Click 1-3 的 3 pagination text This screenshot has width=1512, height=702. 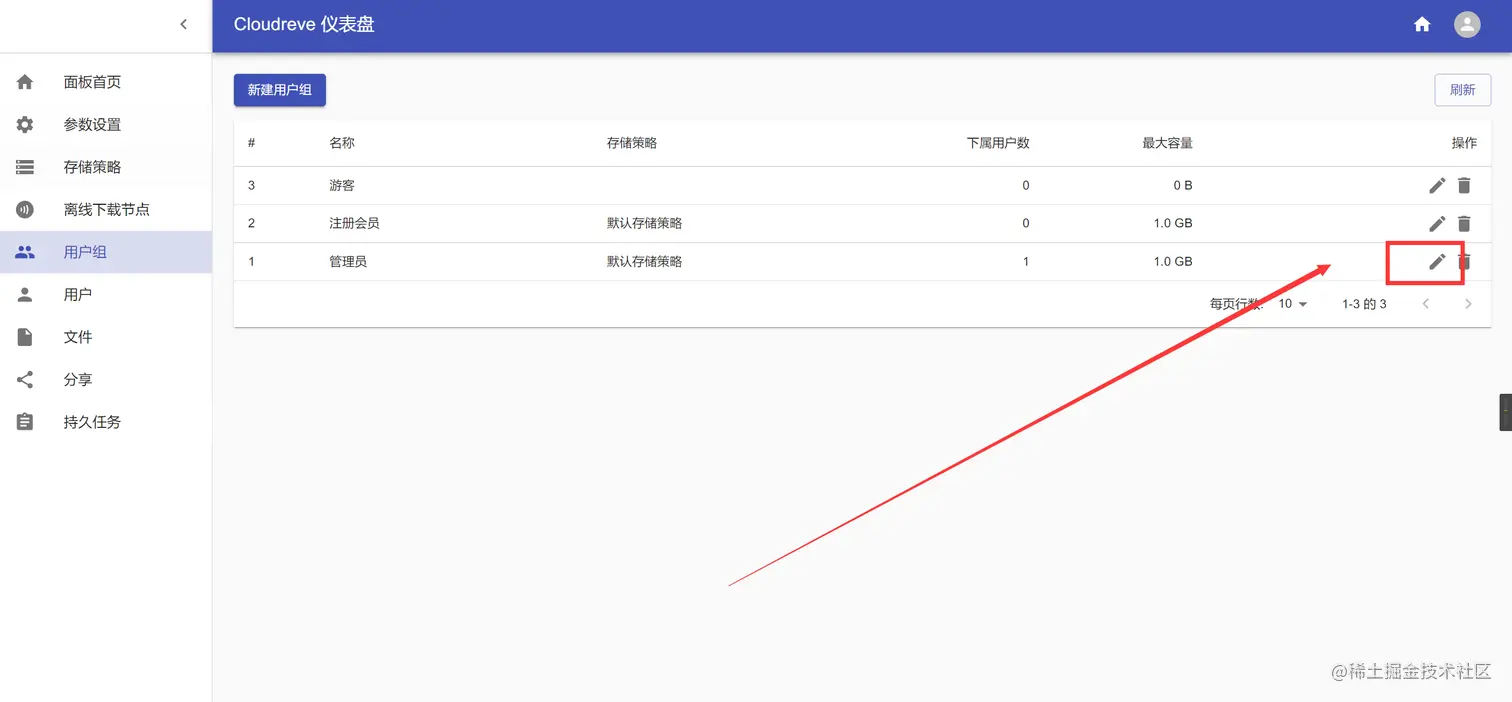click(1364, 304)
